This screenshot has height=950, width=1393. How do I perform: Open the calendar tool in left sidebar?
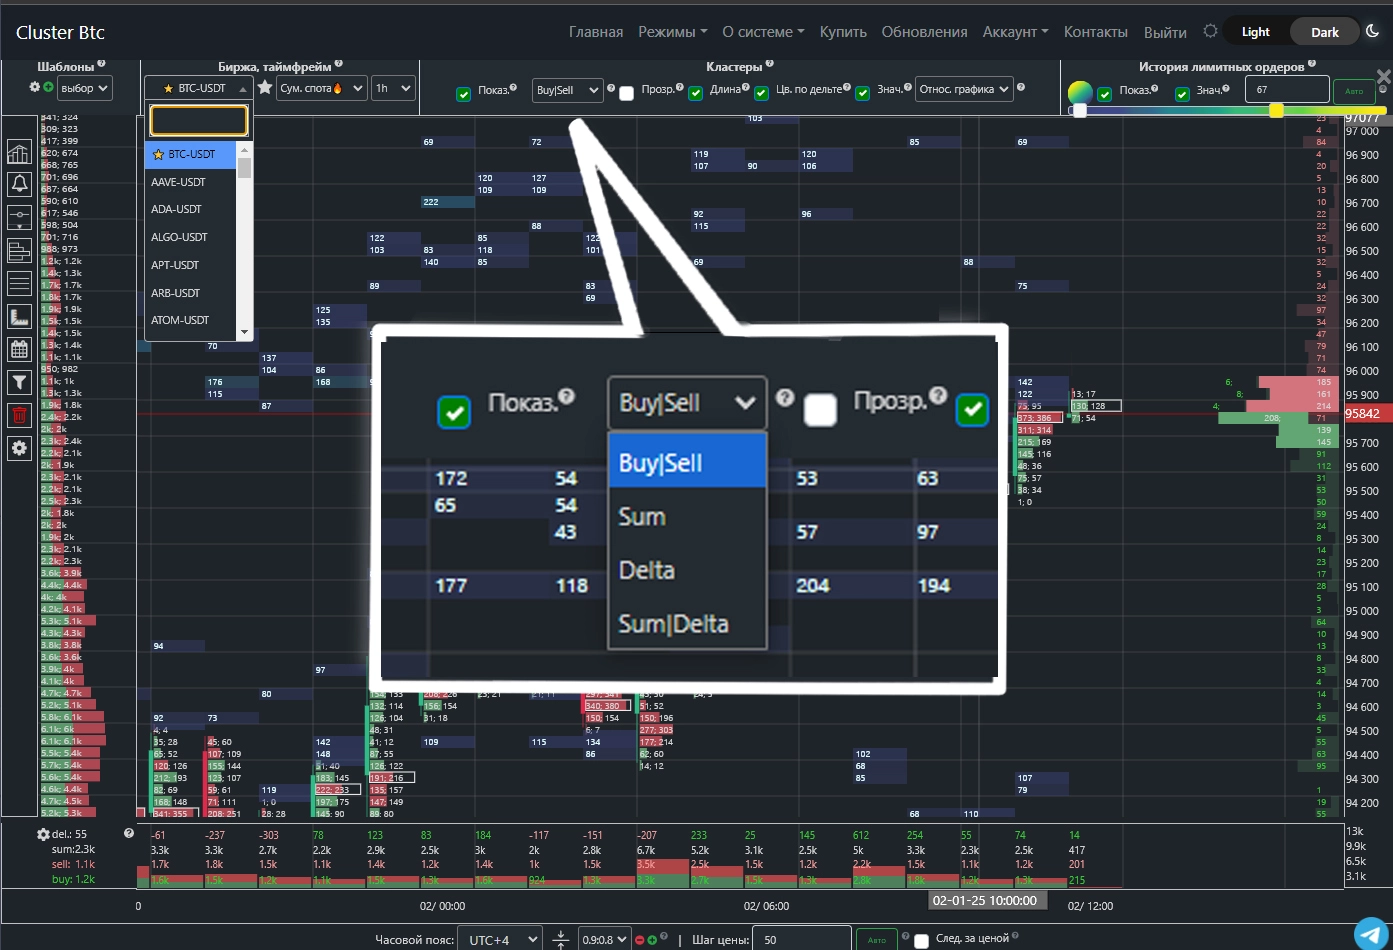click(x=19, y=349)
